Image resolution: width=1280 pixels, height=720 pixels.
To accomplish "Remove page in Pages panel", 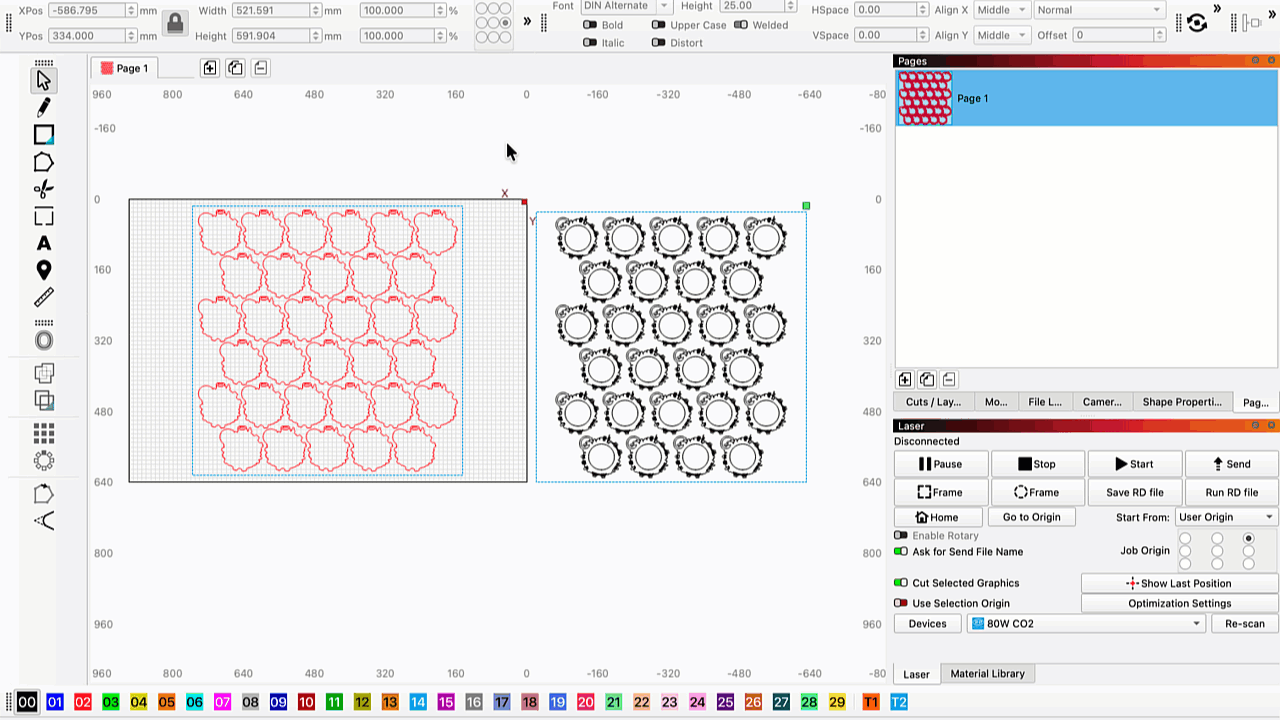I will pyautogui.click(x=949, y=379).
